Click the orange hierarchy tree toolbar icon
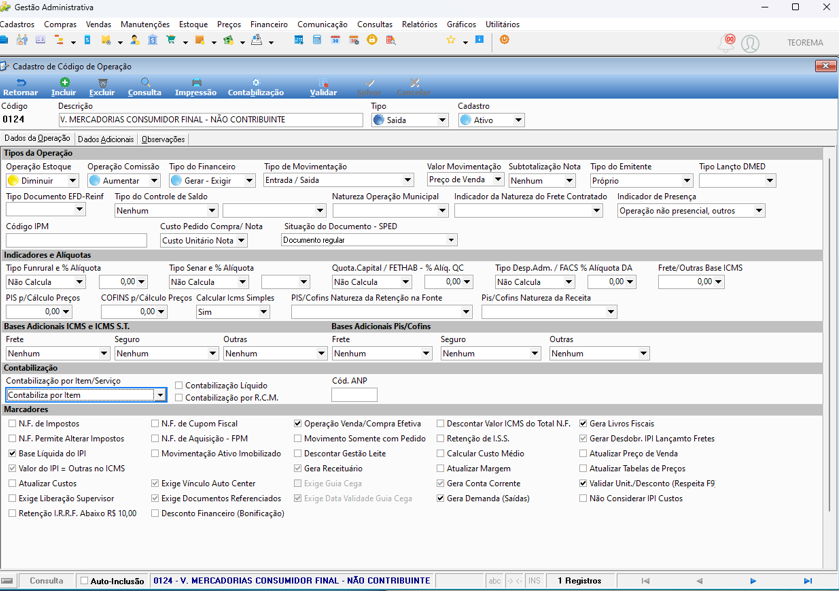The width and height of the screenshot is (839, 591). click(x=59, y=40)
